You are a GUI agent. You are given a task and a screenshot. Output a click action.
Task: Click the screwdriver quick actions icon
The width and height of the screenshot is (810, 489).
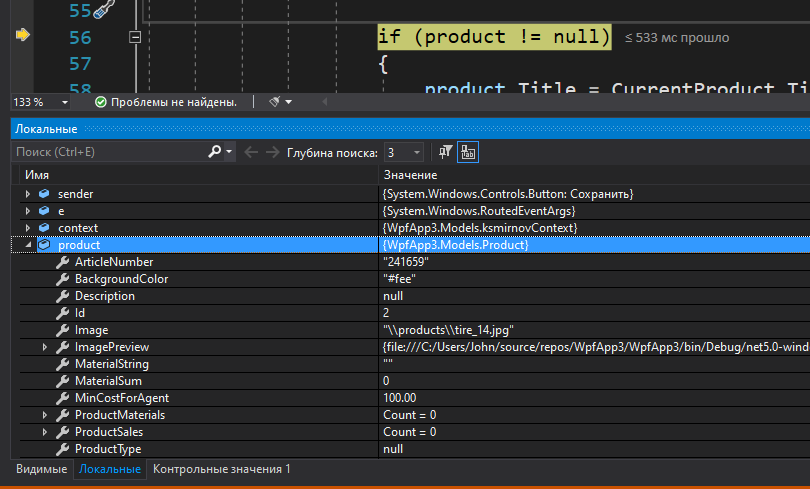pos(105,10)
